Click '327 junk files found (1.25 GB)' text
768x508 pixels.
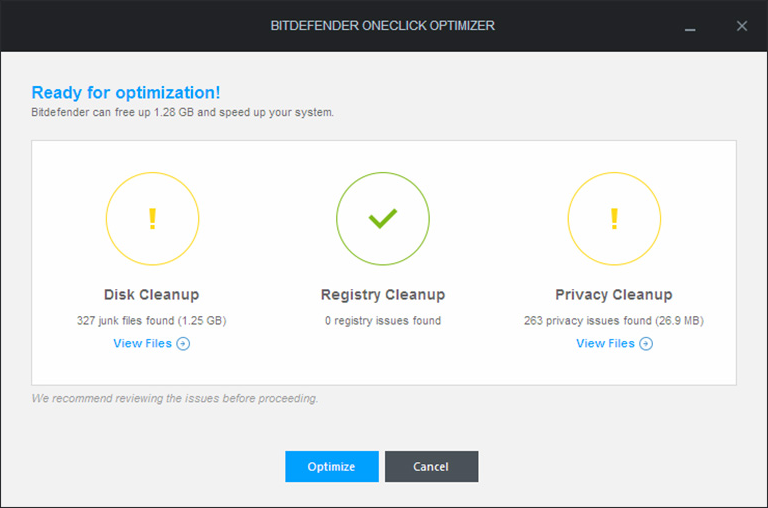point(151,320)
